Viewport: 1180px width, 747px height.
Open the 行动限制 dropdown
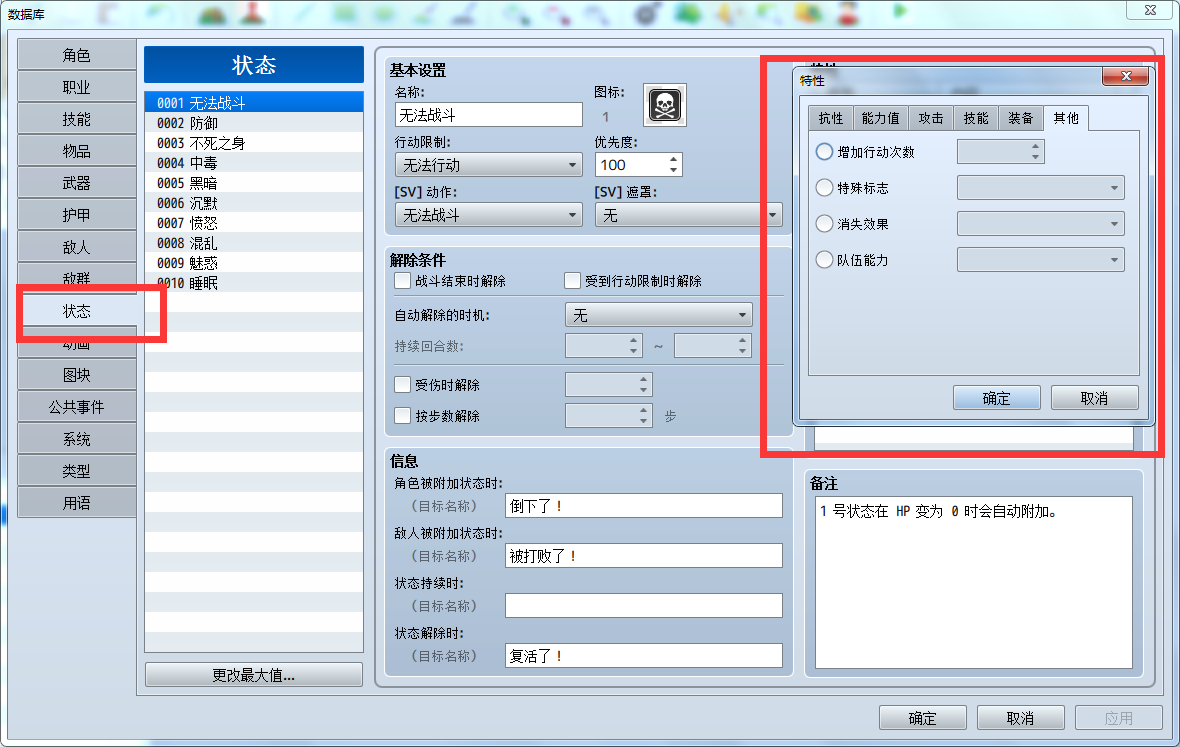(x=488, y=165)
